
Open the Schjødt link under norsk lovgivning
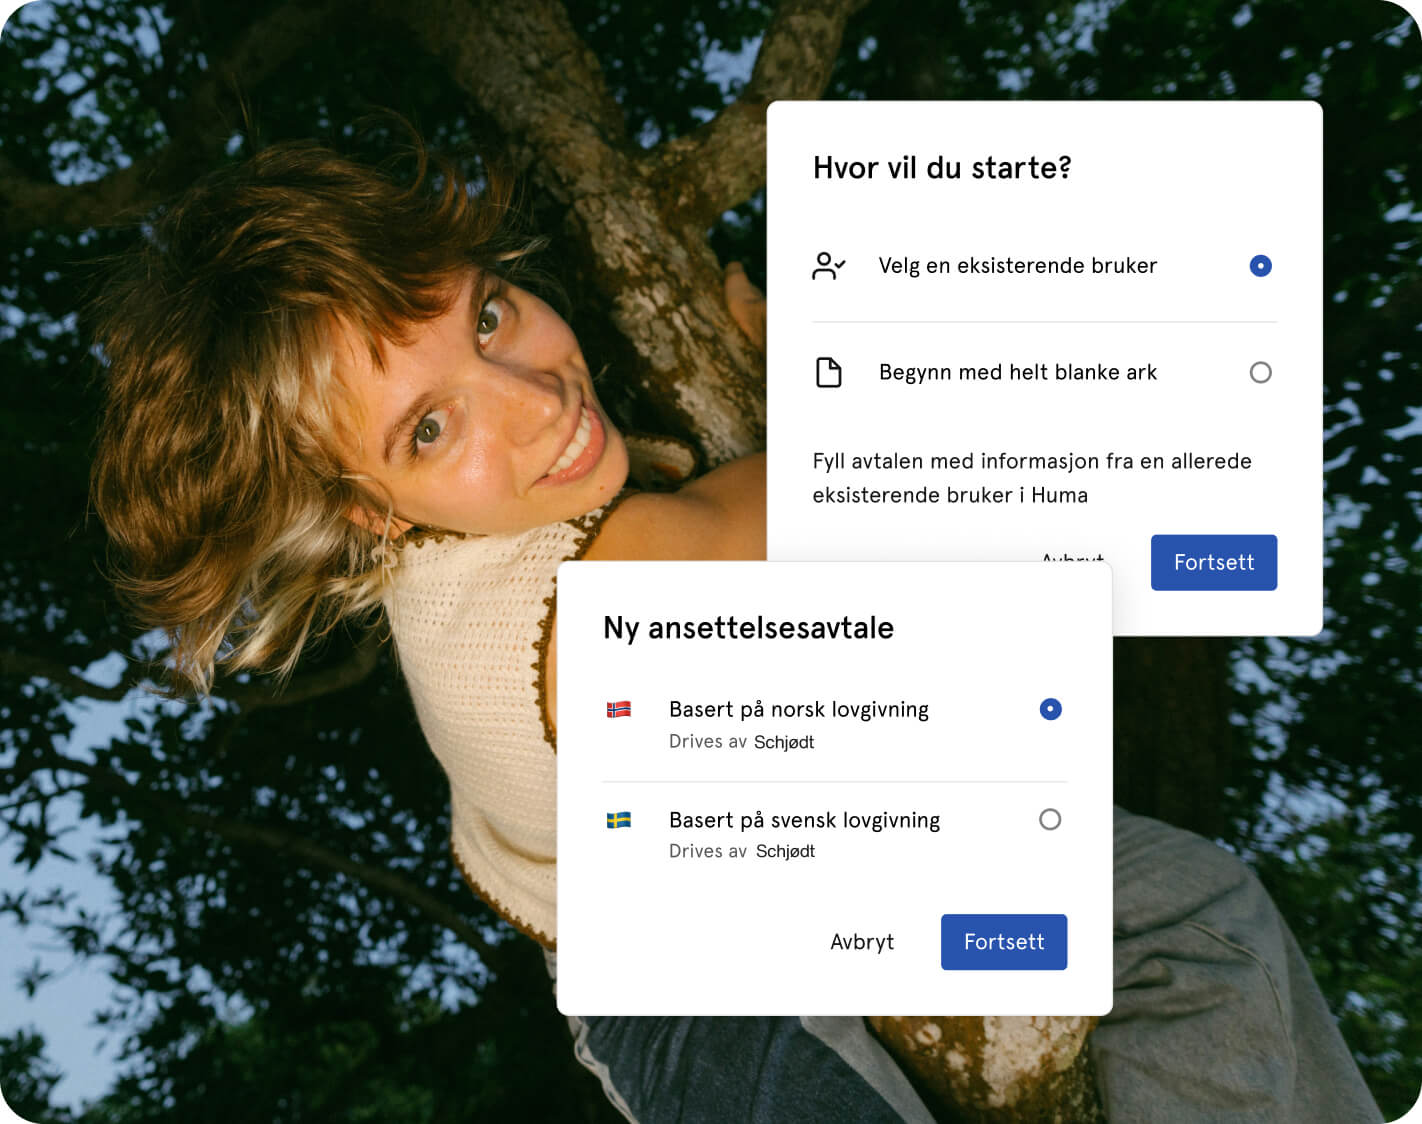tap(784, 742)
